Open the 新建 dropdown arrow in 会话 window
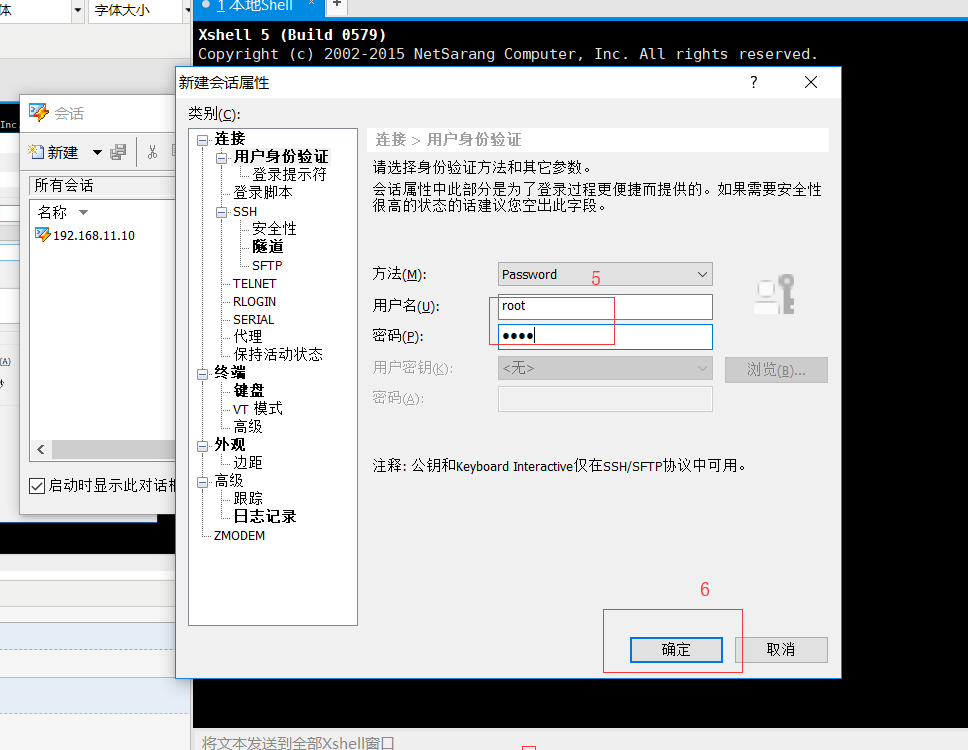 click(97, 152)
